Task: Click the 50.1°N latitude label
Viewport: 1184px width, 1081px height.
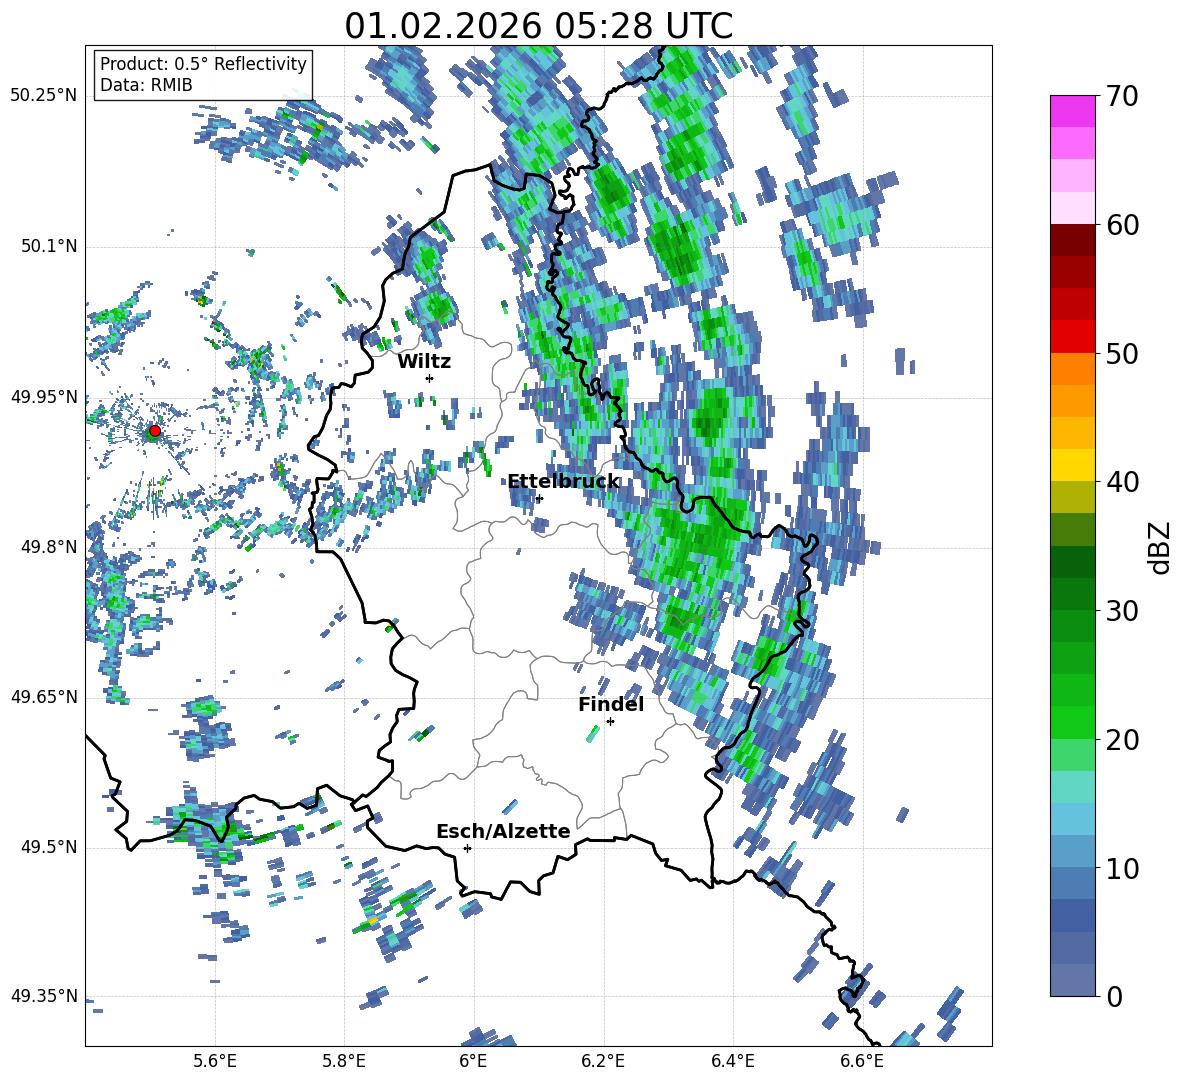Action: [49, 246]
